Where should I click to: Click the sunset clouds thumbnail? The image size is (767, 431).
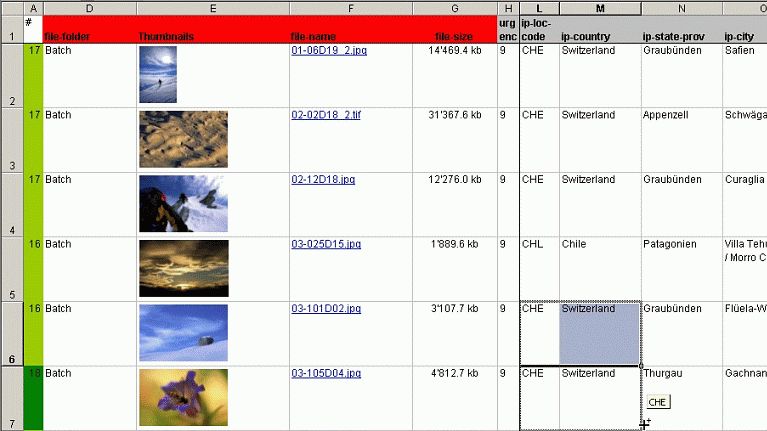(x=183, y=268)
